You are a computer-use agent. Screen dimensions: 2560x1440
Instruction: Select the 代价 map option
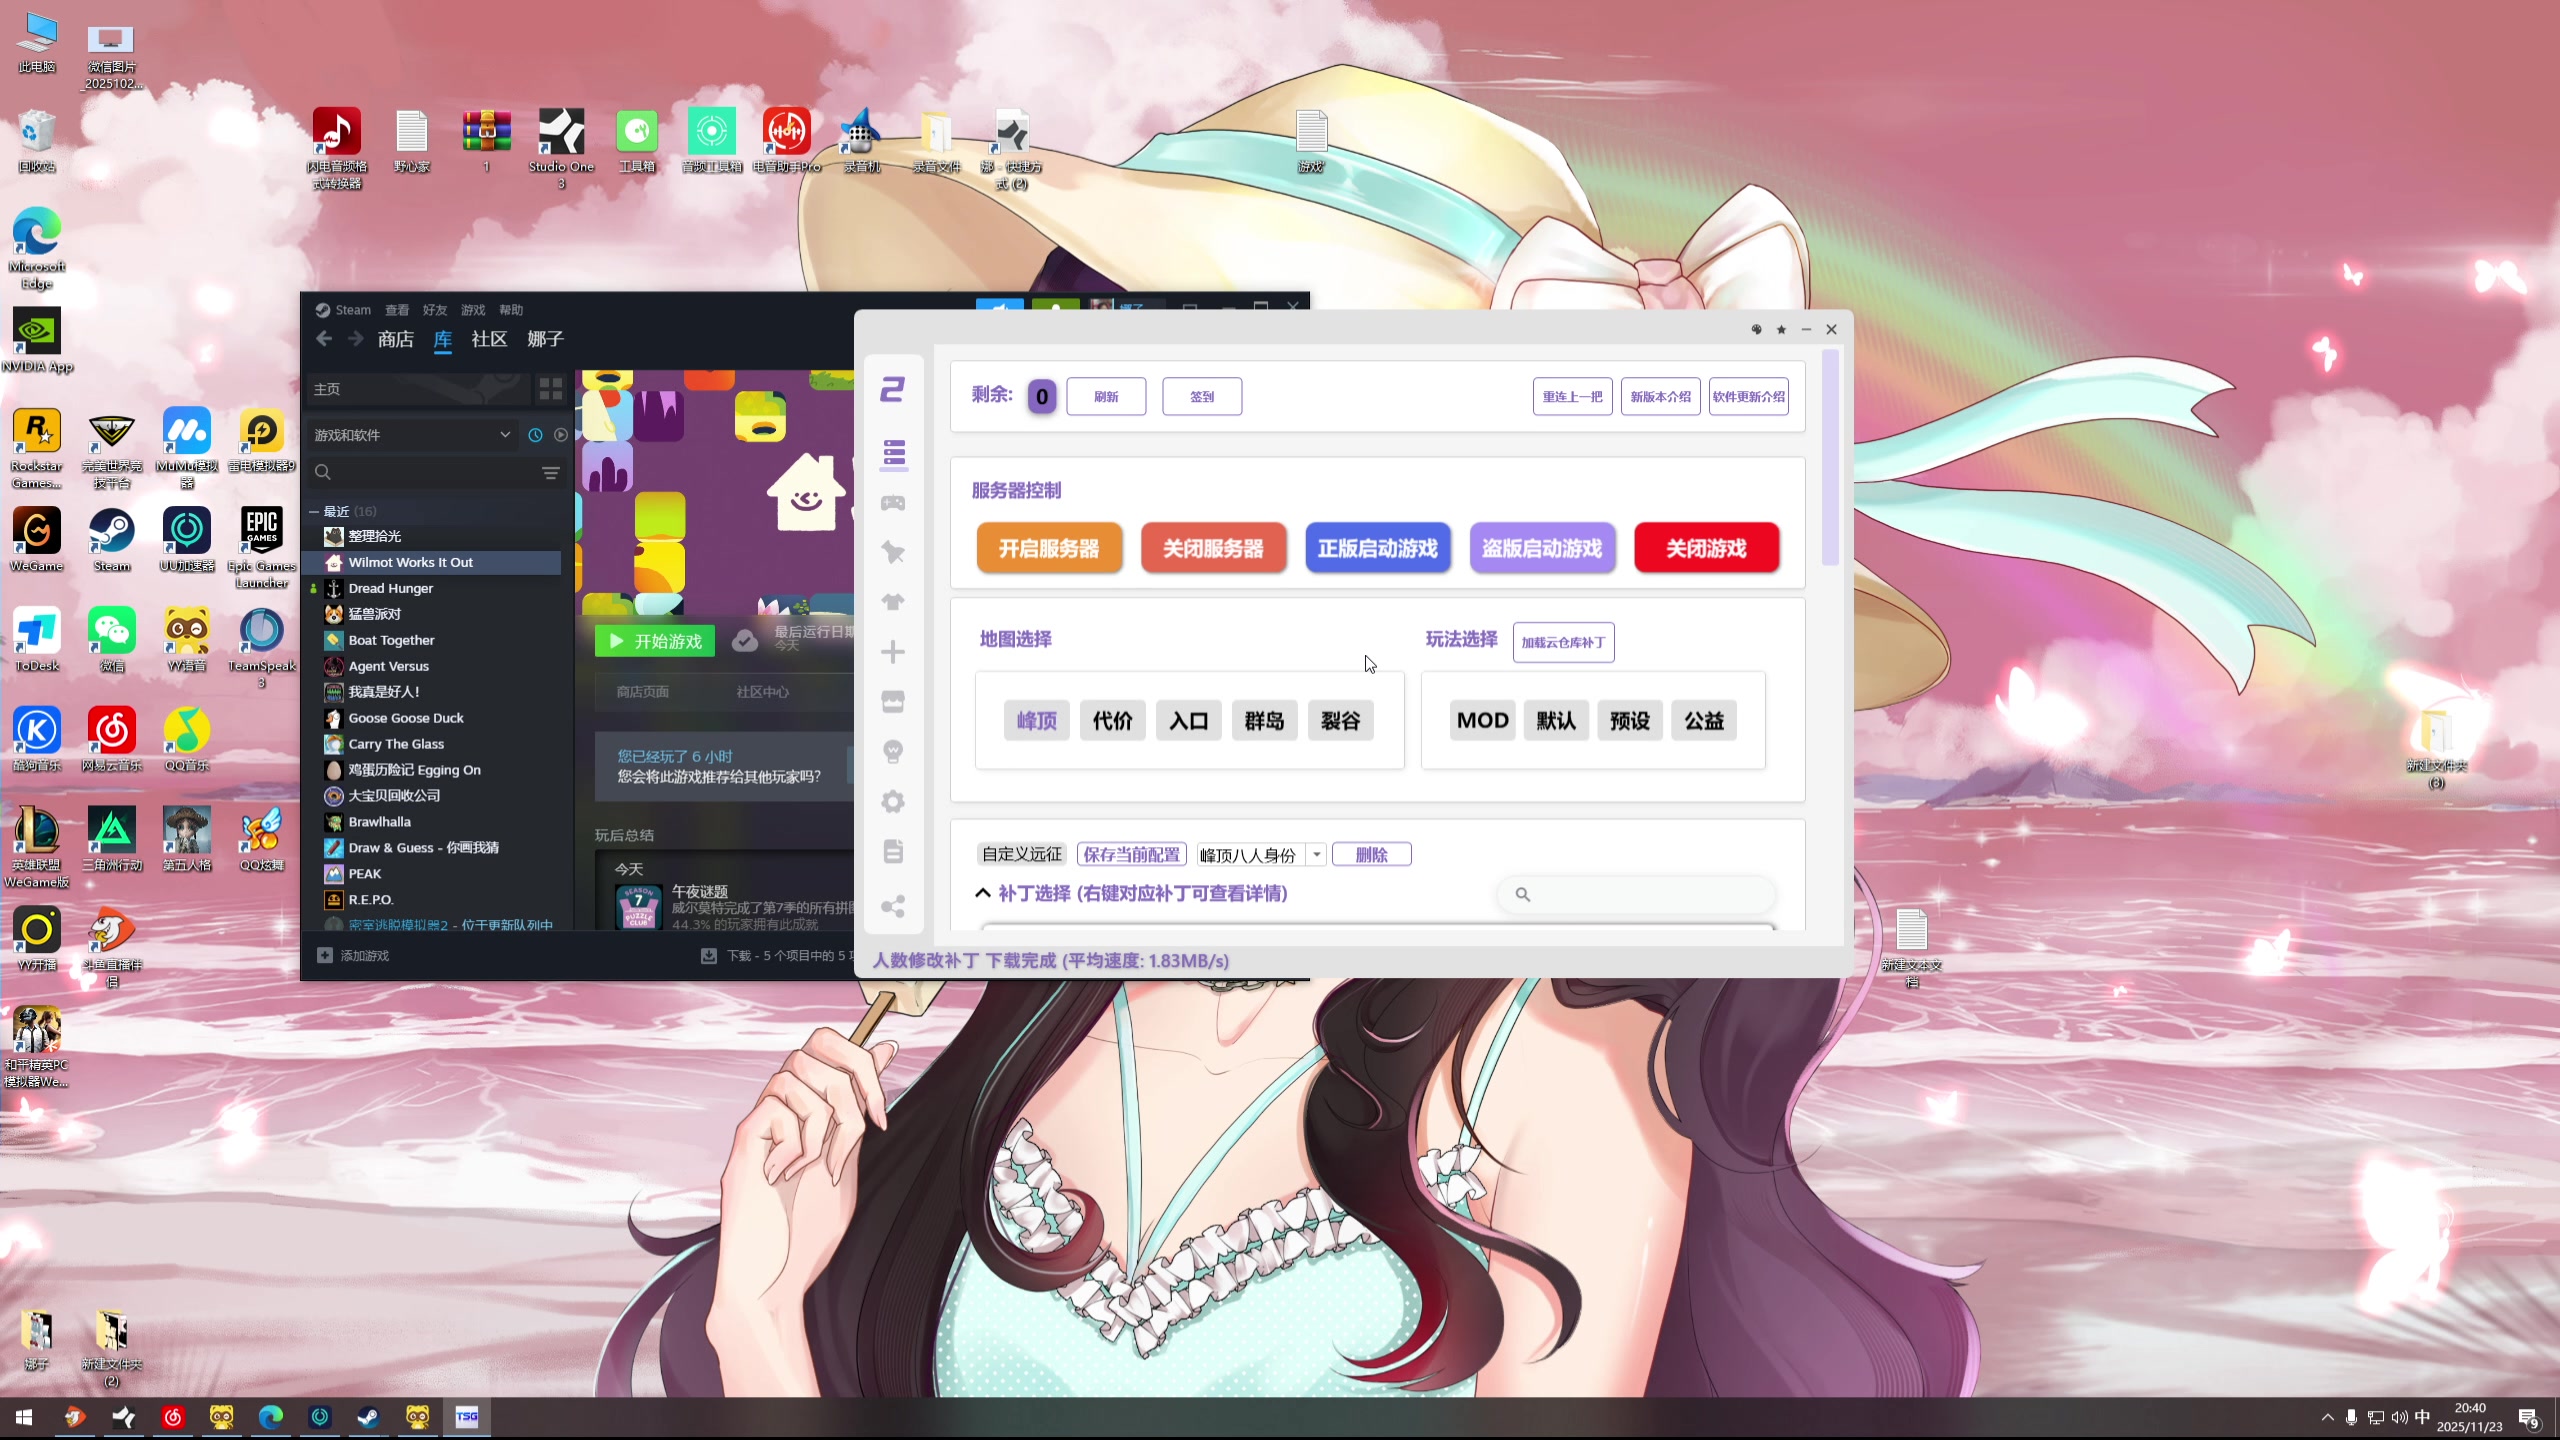tap(1112, 720)
